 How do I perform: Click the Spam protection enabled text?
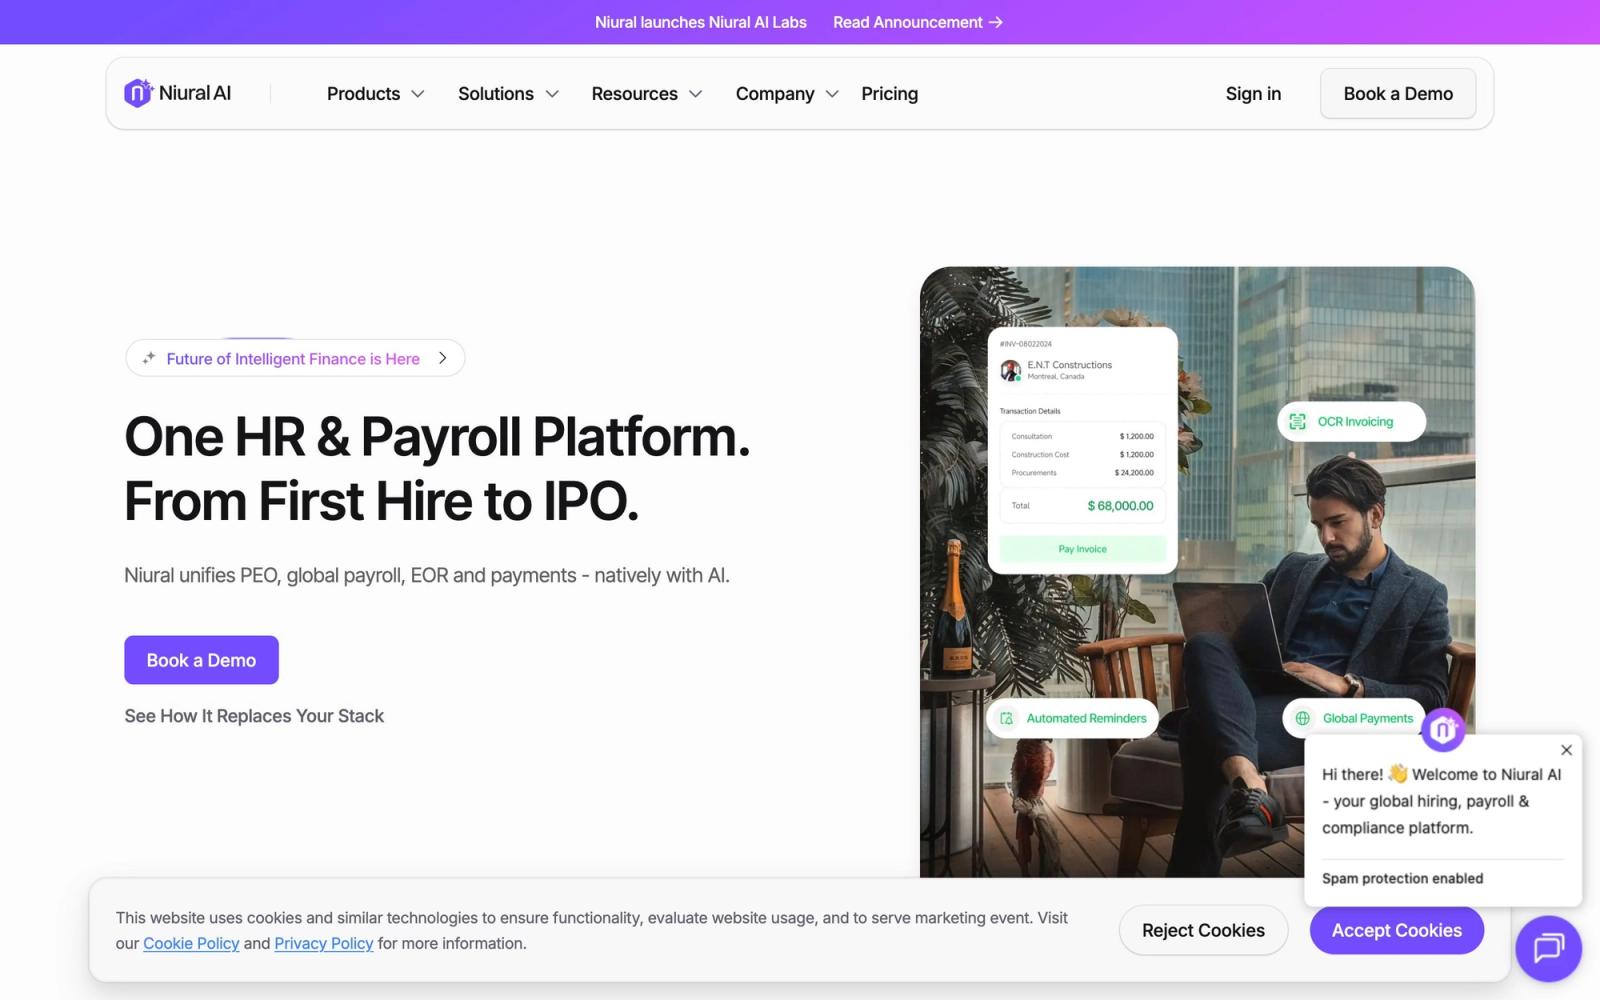1402,879
